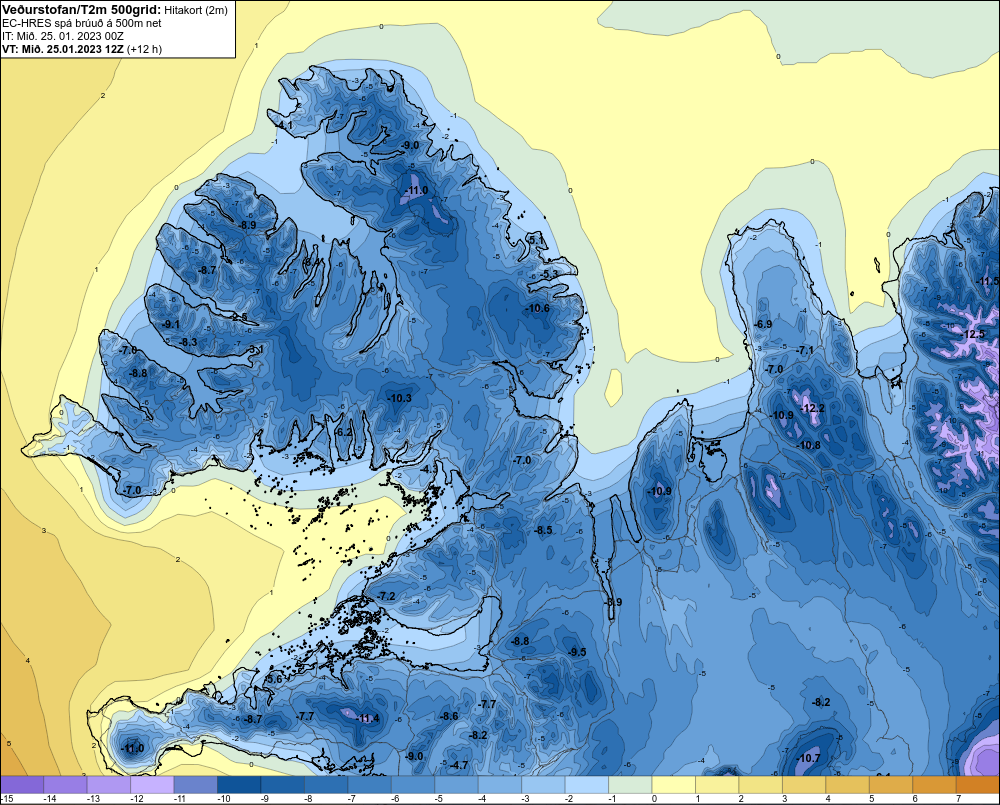1000x805 pixels.
Task: Click the header text 'Hitakort (2m)'
Action: tap(195, 10)
